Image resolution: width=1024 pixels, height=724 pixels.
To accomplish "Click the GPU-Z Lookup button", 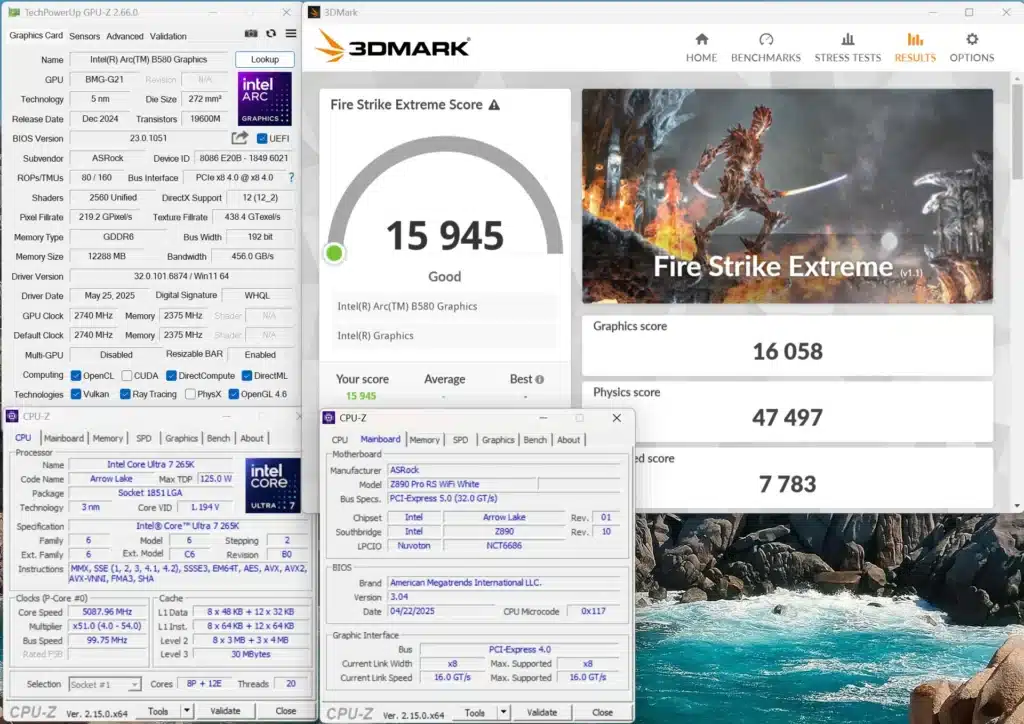I will 264,59.
